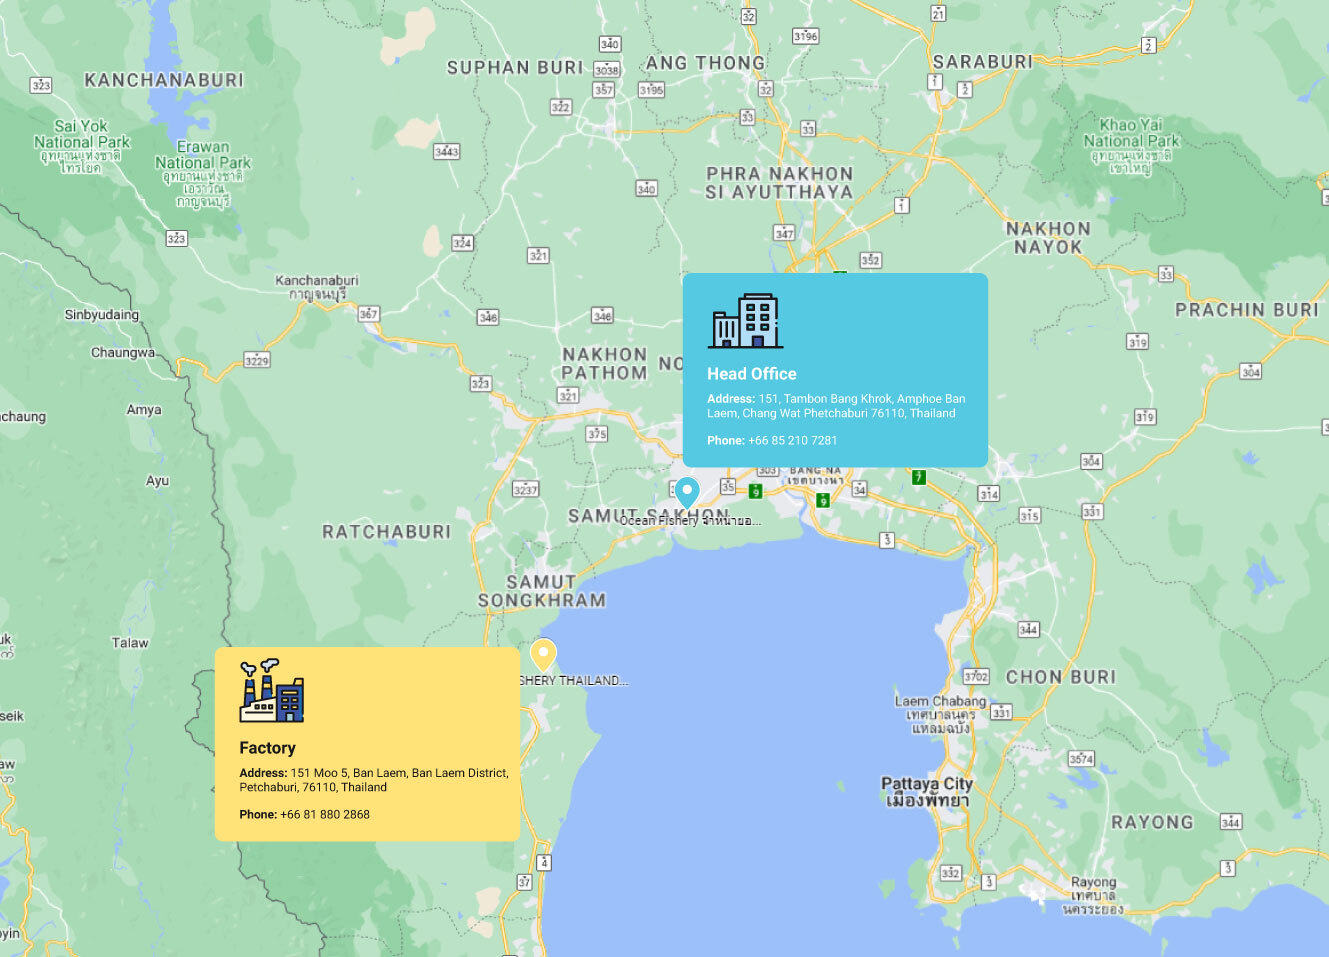Select the yellow Fishery Thailand map pin
The width and height of the screenshot is (1329, 957).
click(x=544, y=652)
